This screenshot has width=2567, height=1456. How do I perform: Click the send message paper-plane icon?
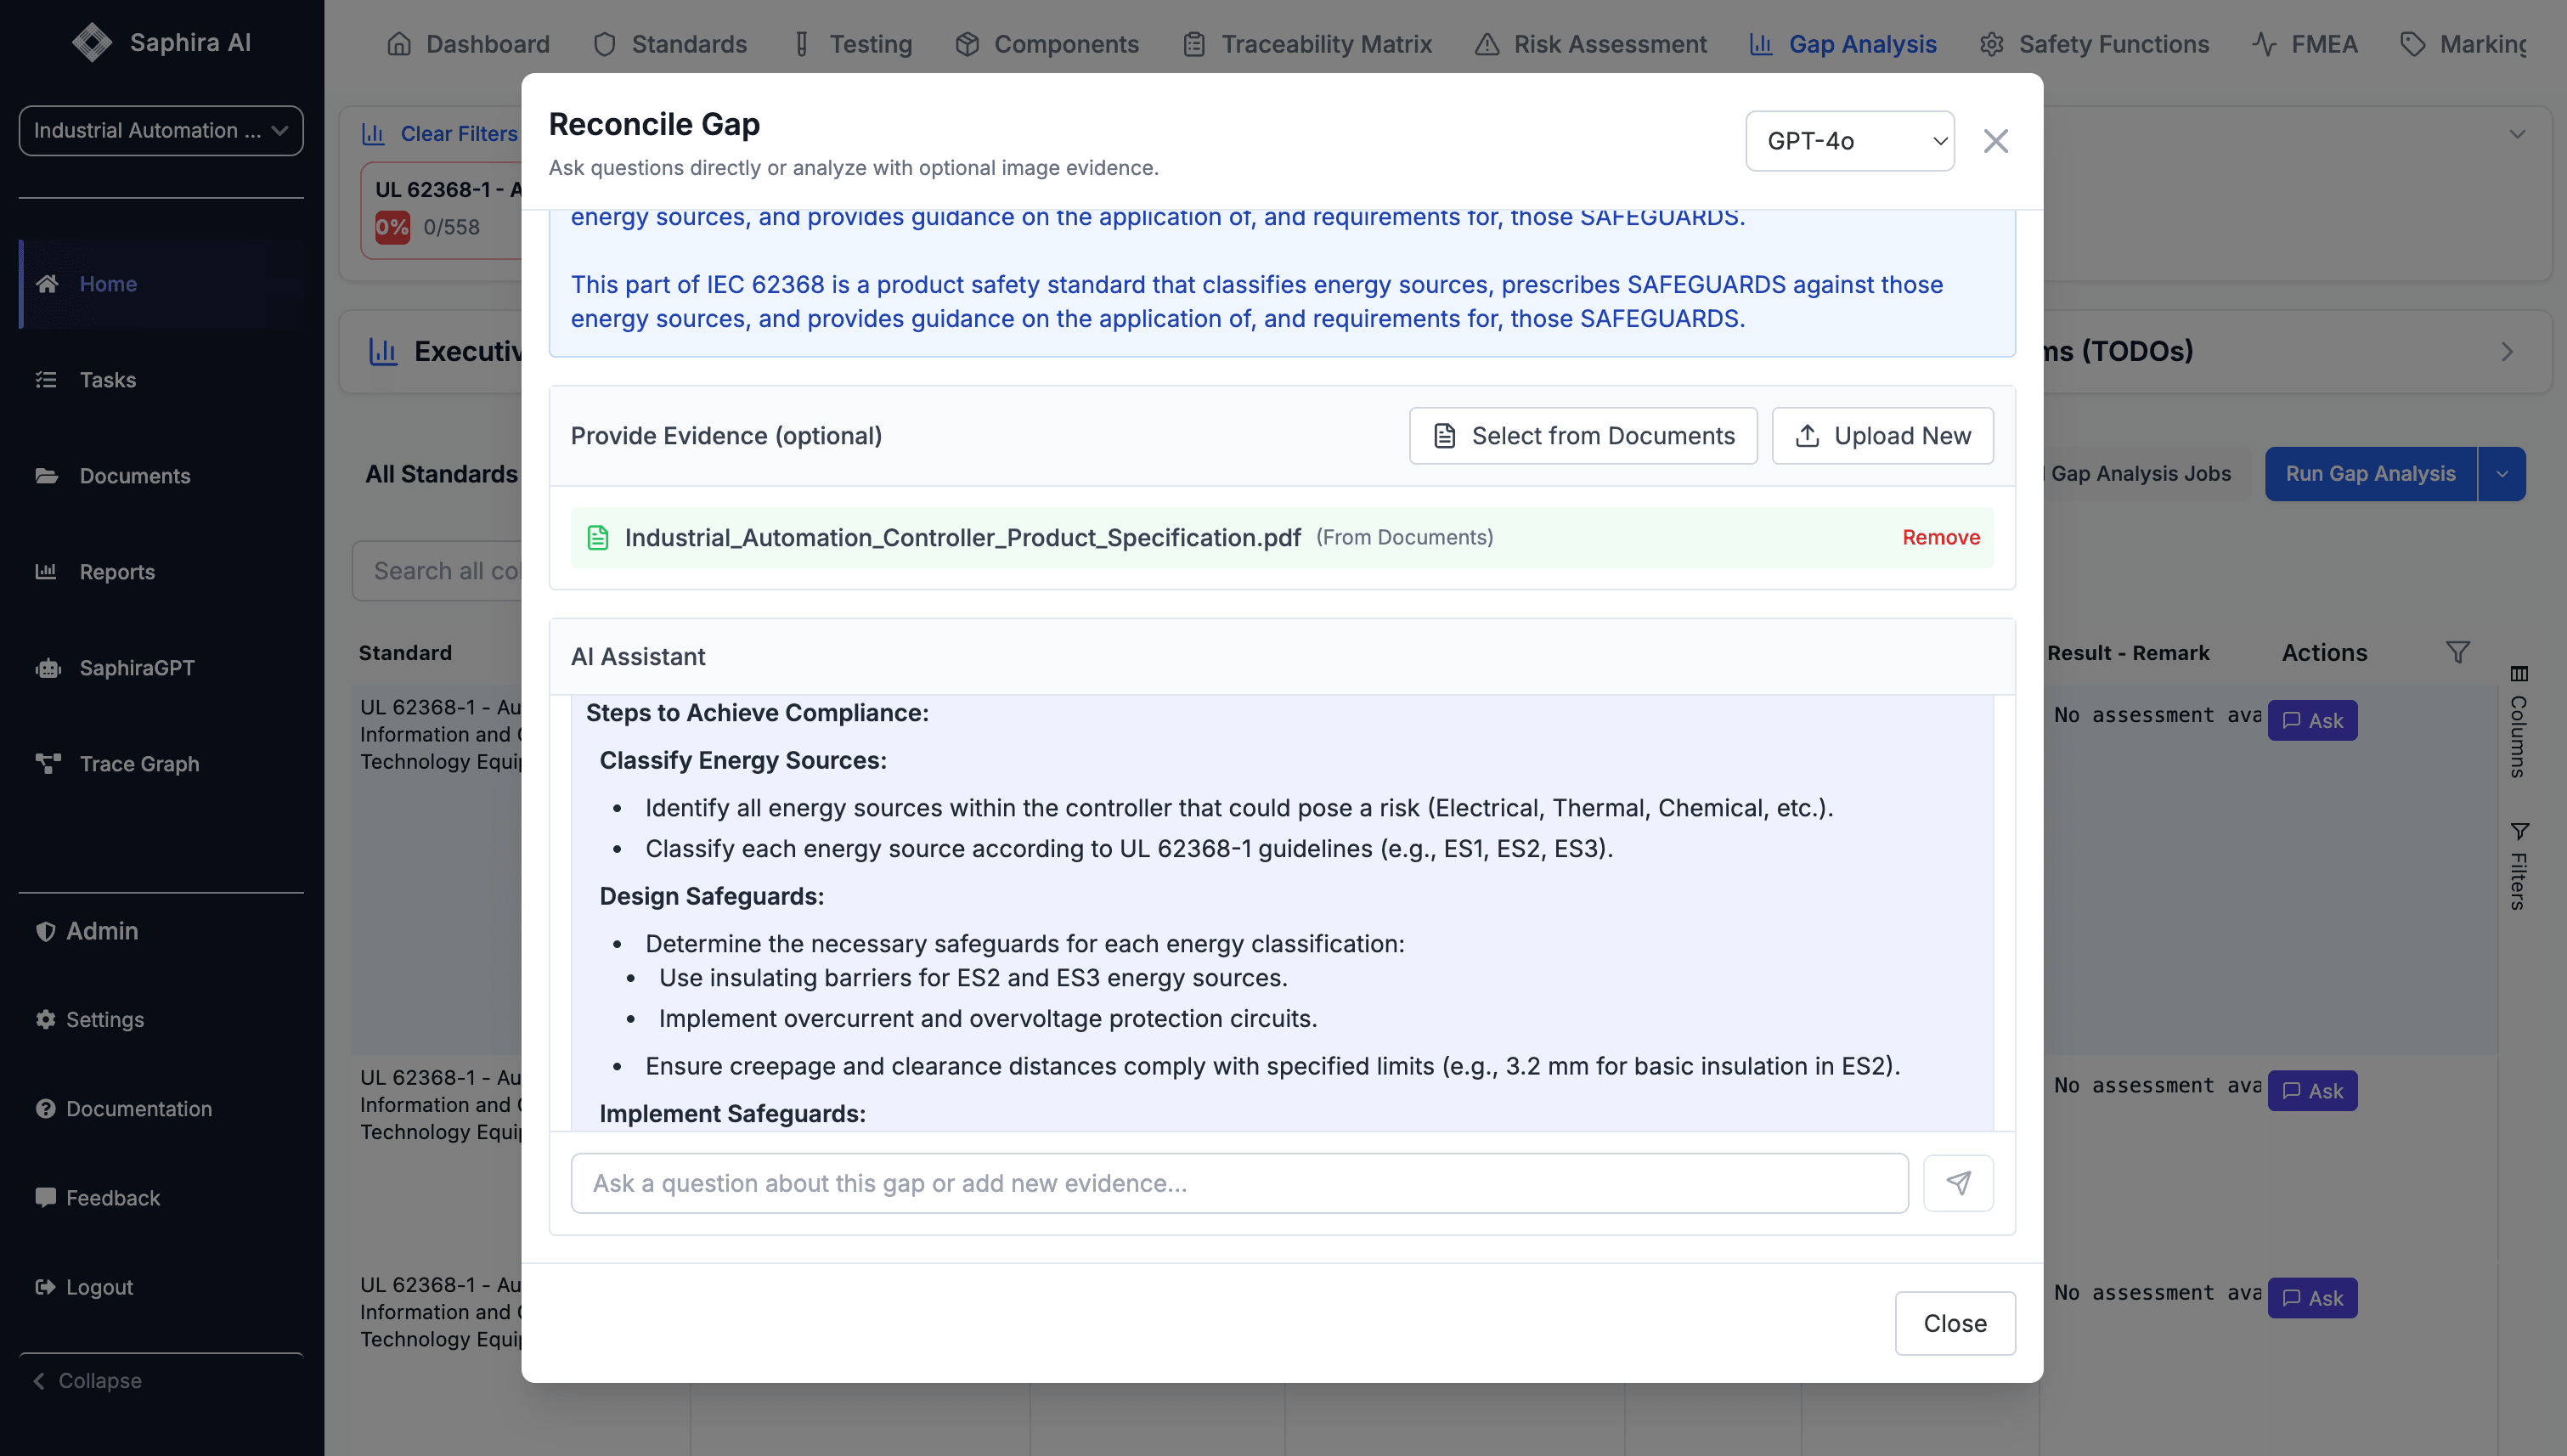tap(1957, 1183)
